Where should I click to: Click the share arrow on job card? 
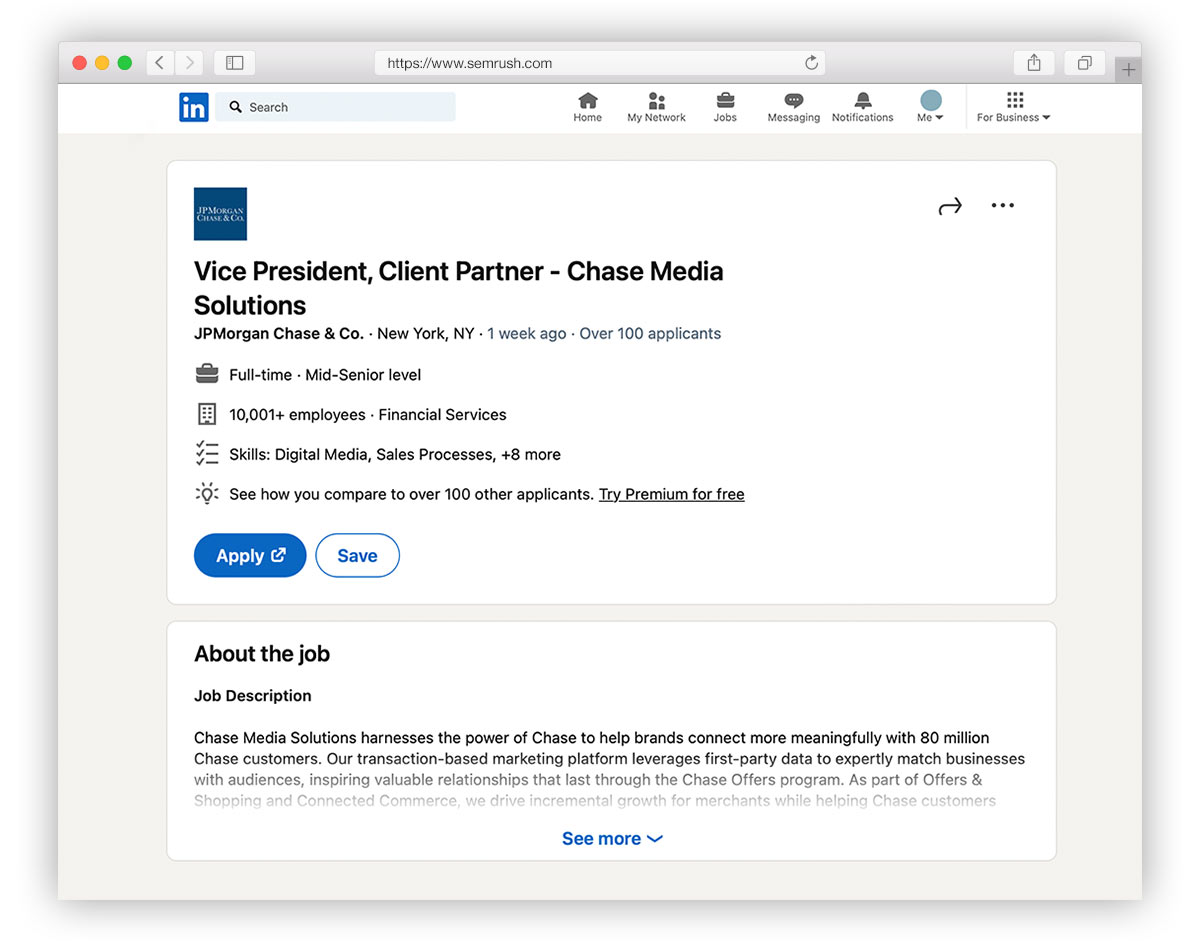949,206
